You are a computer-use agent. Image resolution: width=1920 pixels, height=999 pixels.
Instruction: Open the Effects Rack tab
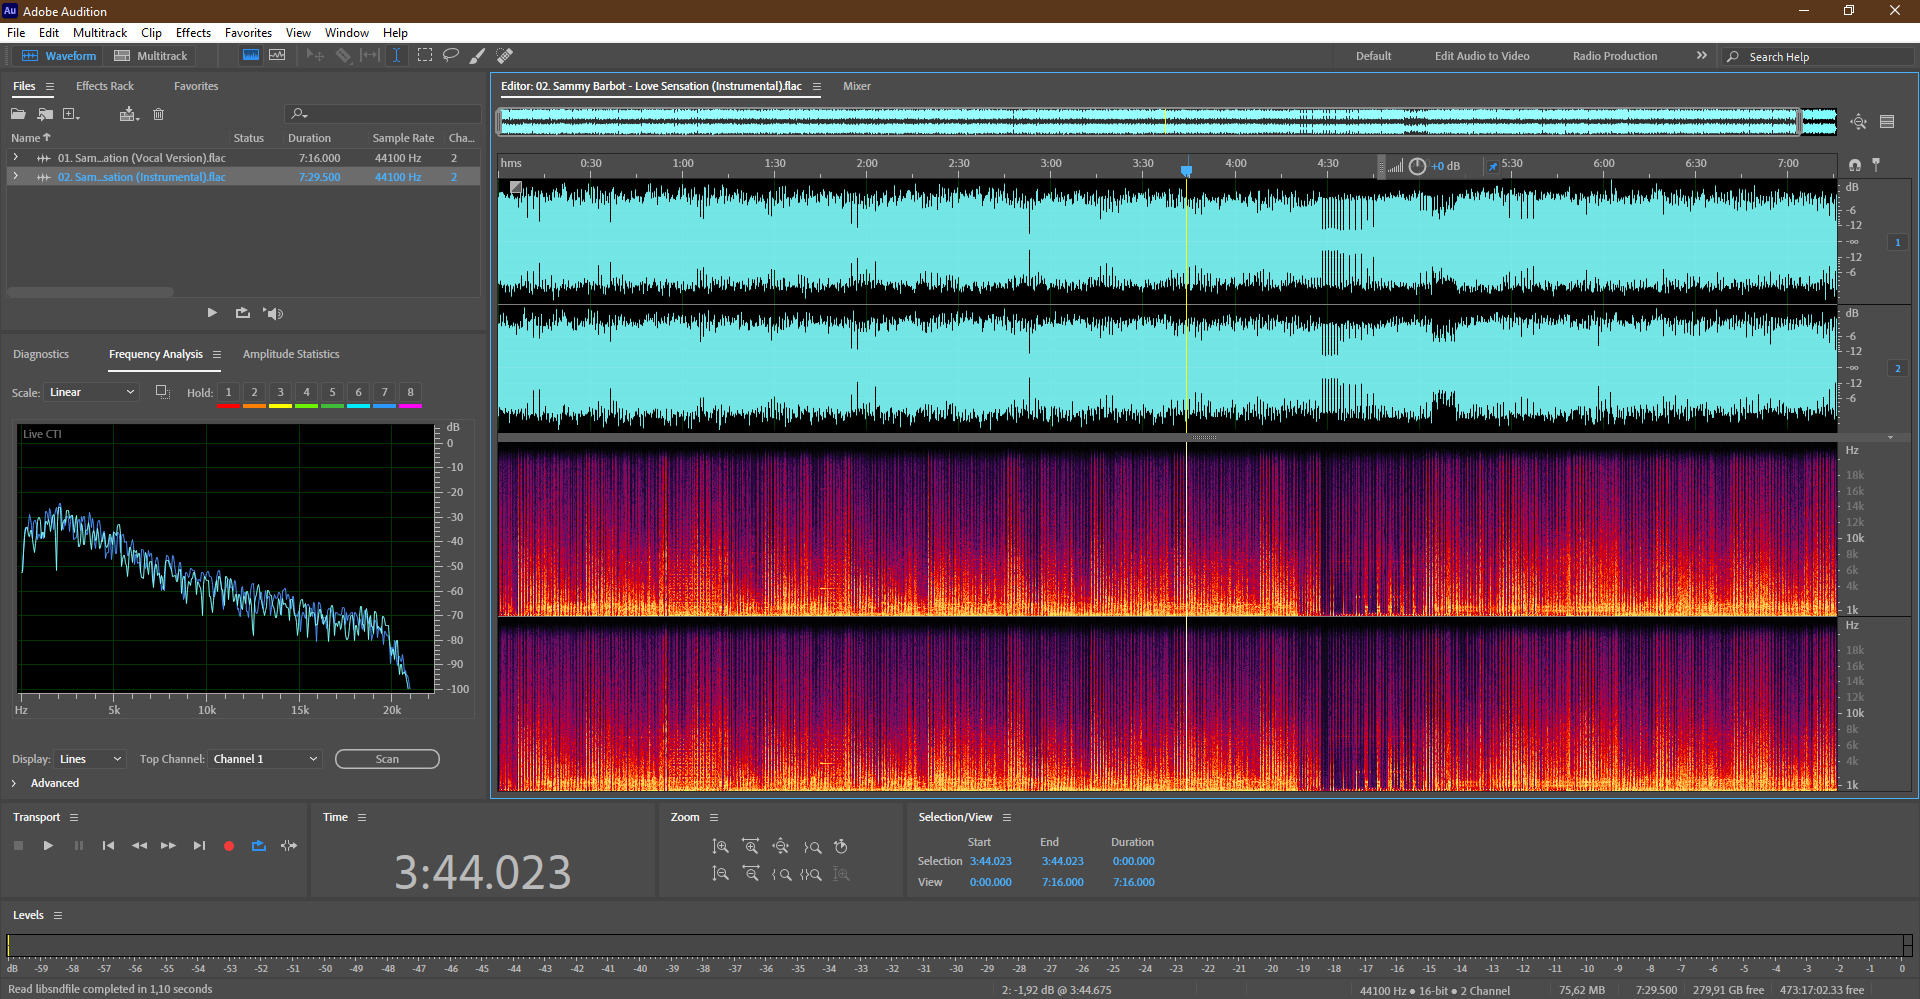tap(105, 86)
